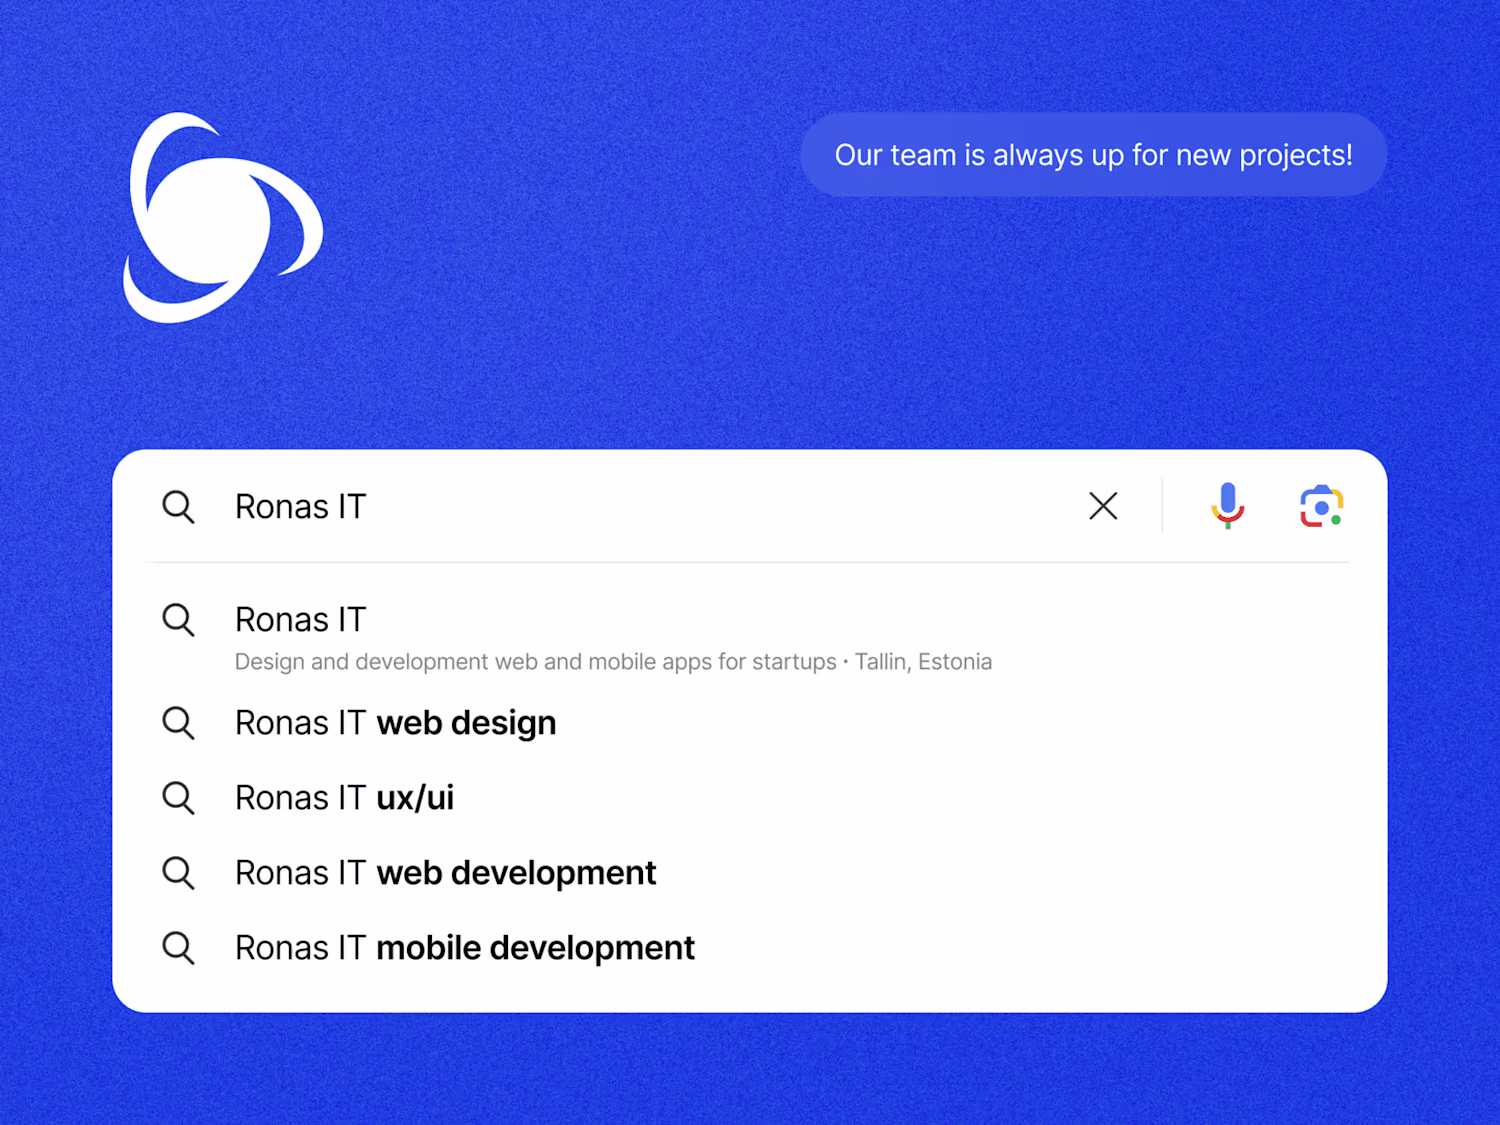The image size is (1500, 1125).
Task: Click the "Design and development web and mobile apps" description
Action: [x=535, y=662]
